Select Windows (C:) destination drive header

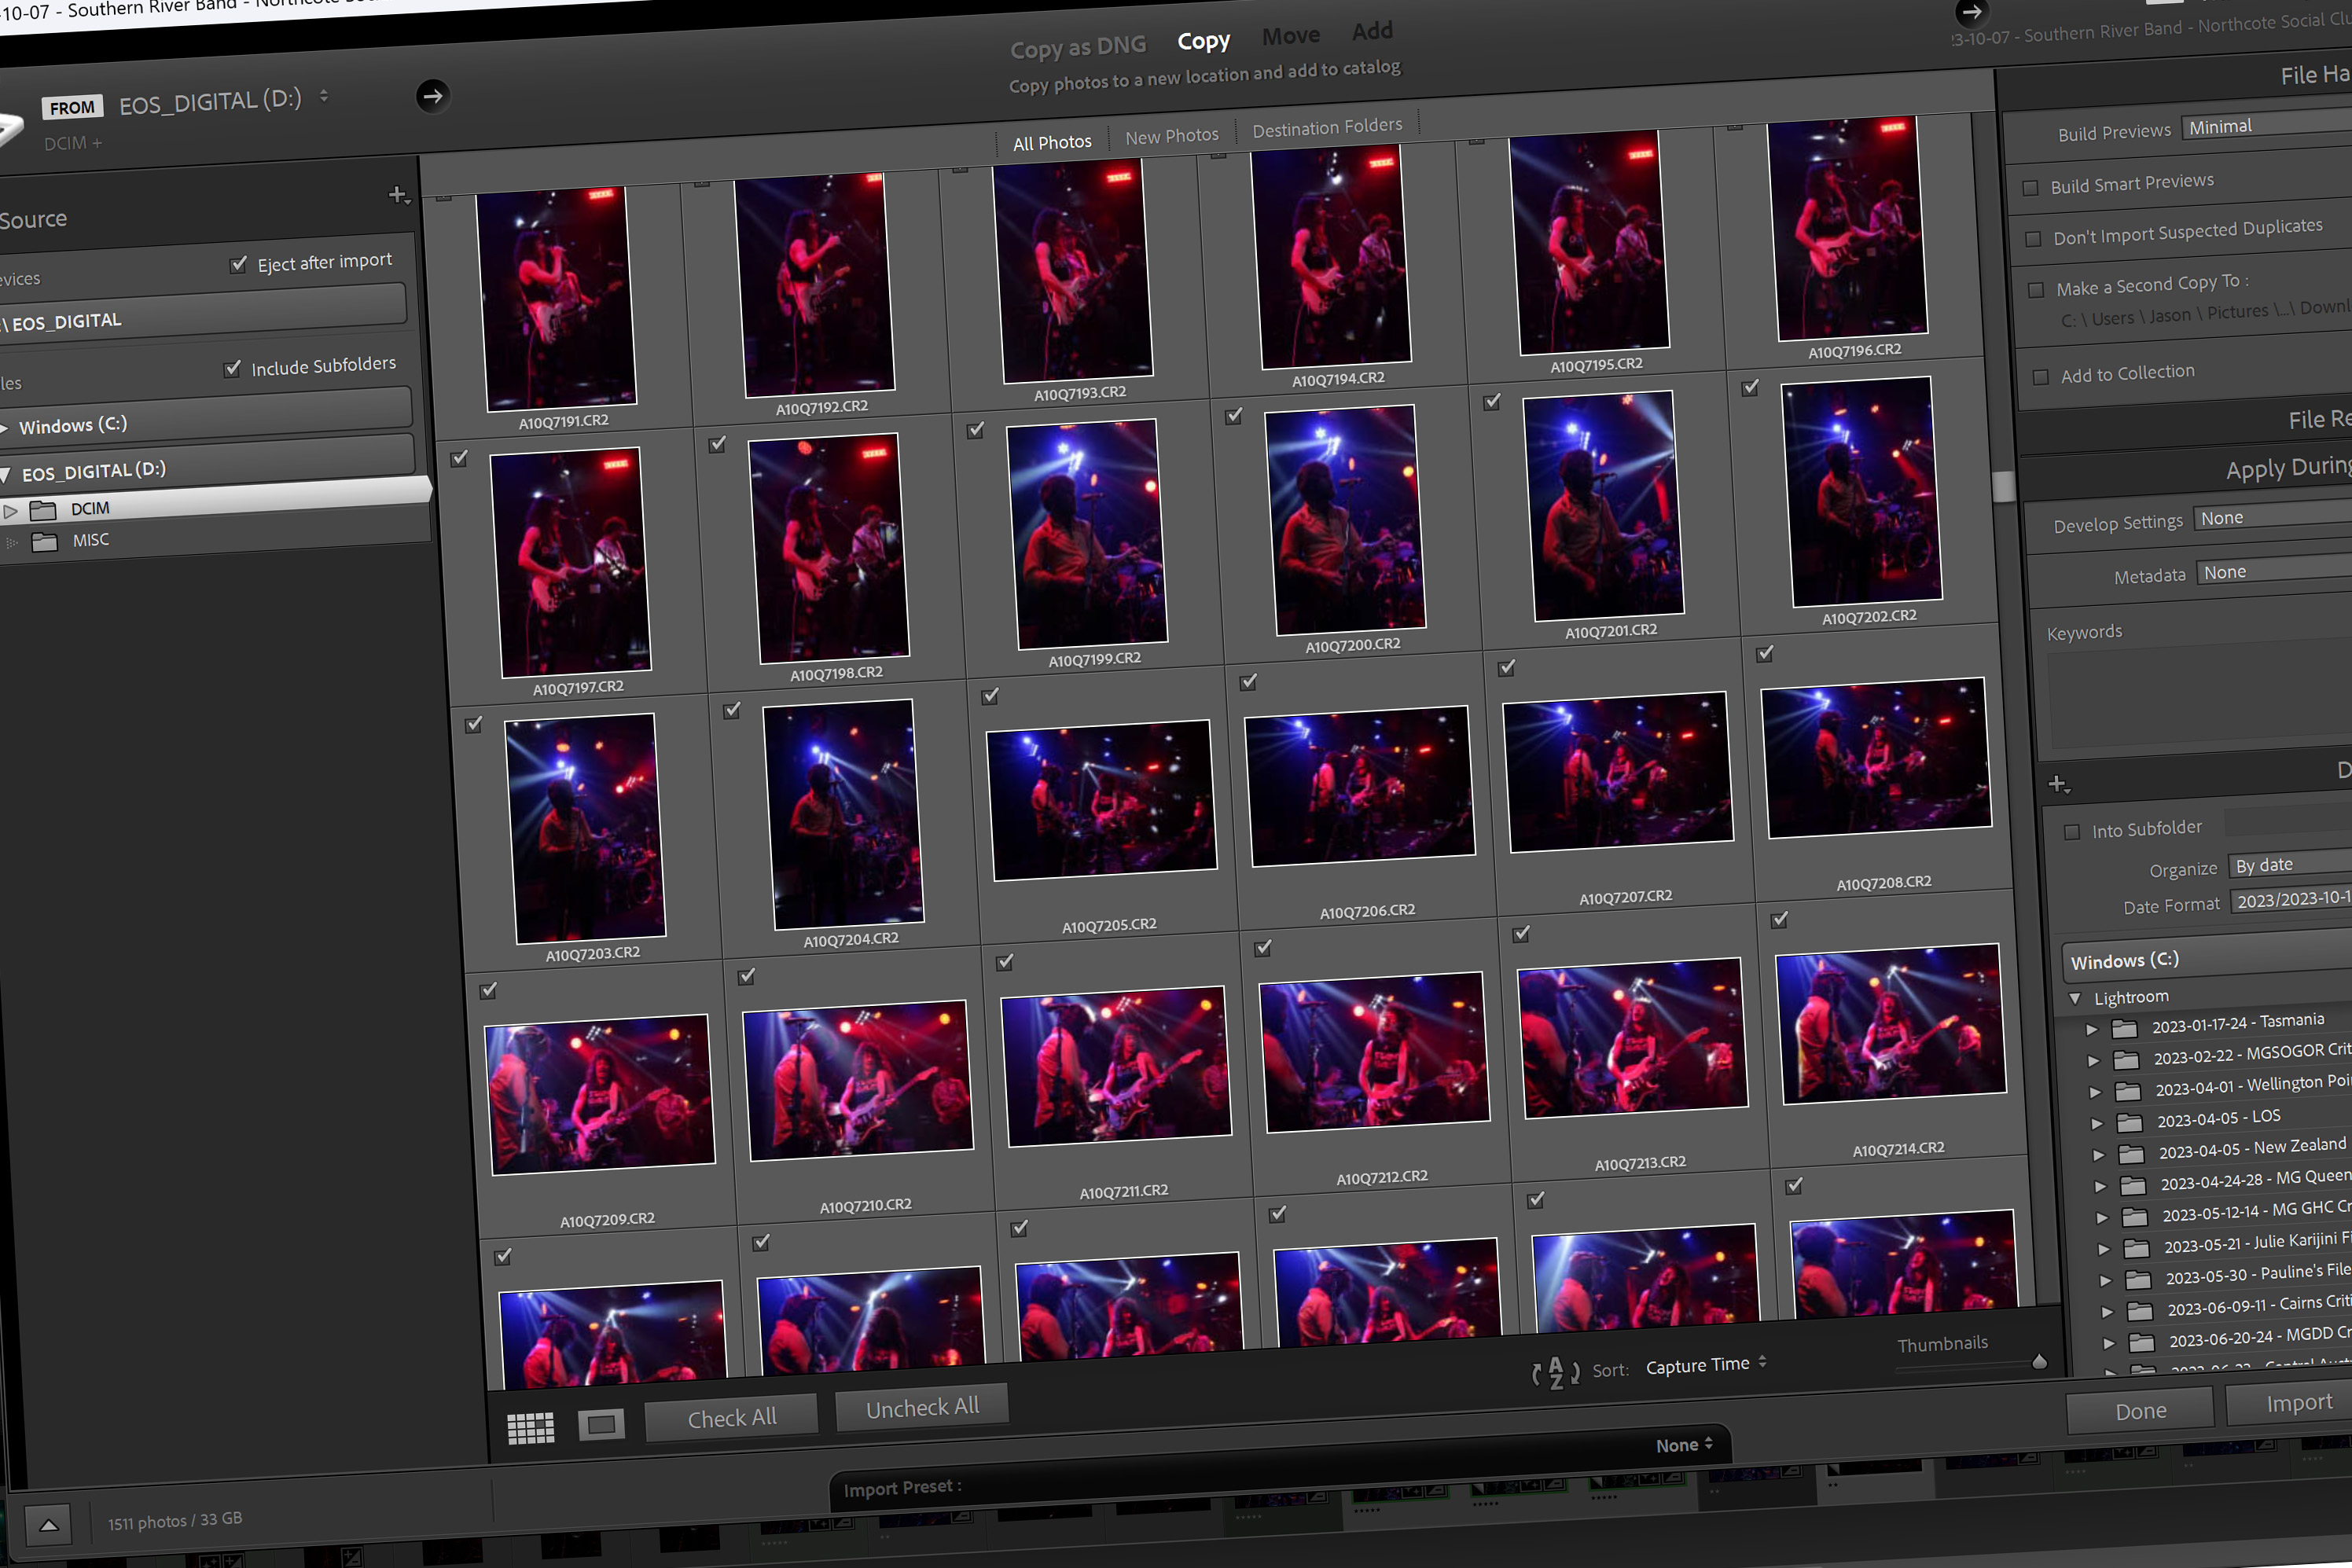tap(2206, 957)
